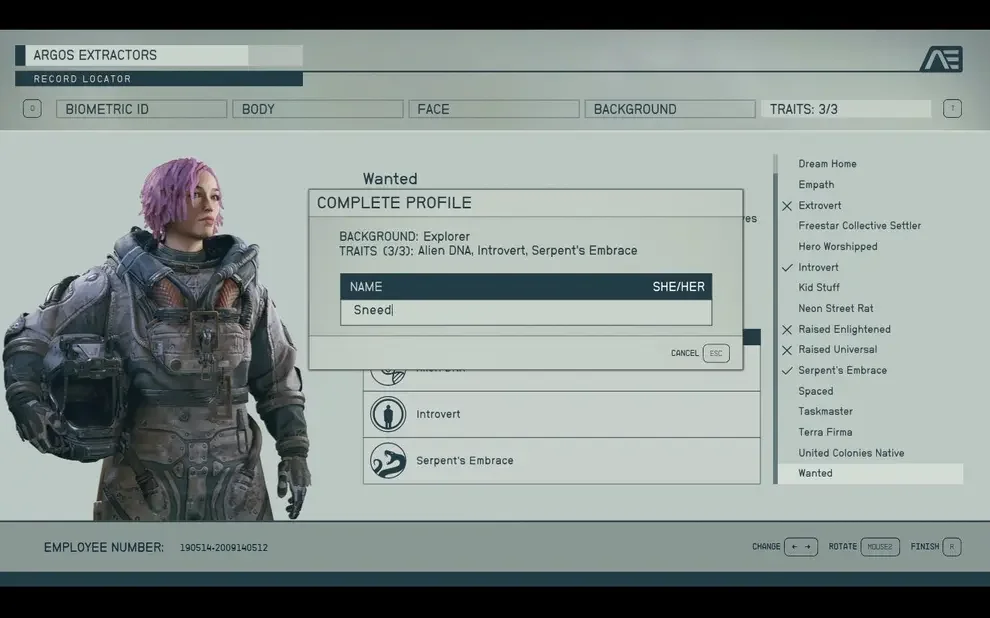Open the Background tab
Image resolution: width=990 pixels, height=618 pixels.
669,109
